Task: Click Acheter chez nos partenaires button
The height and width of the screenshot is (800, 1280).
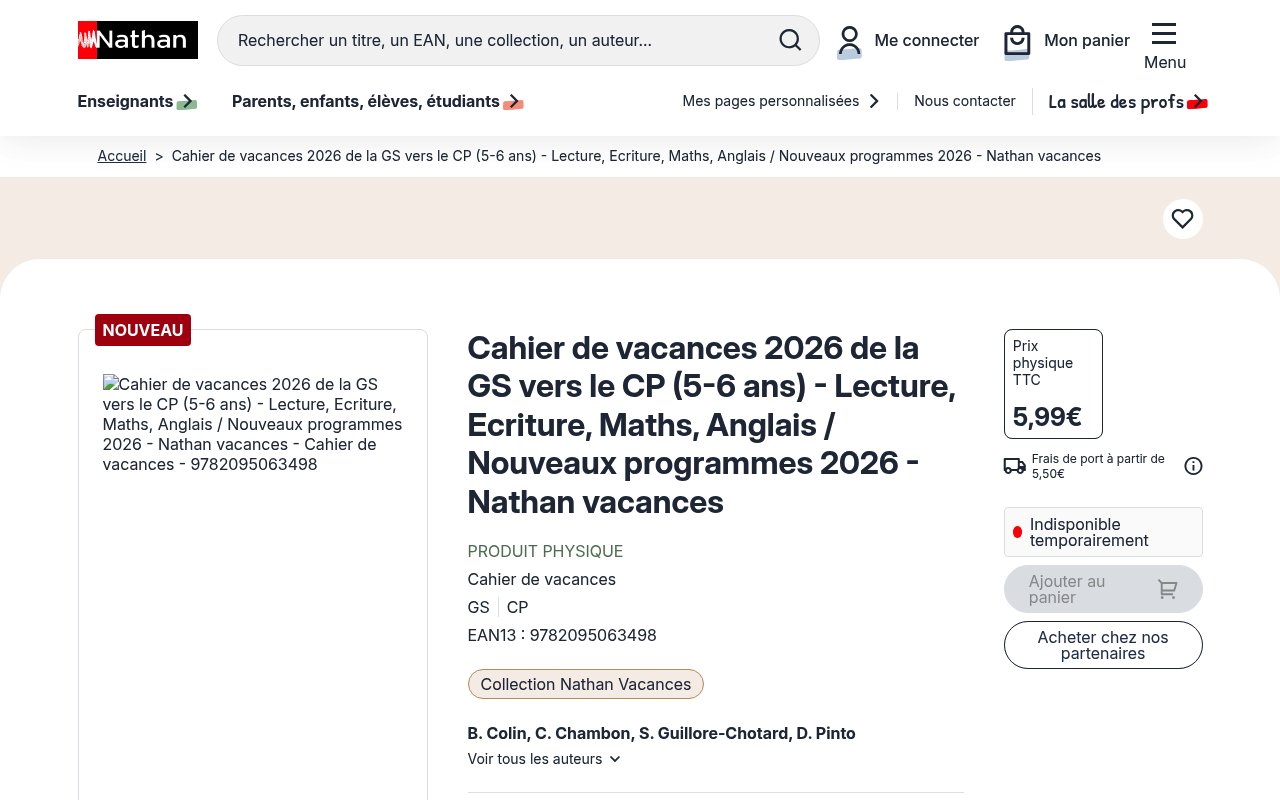Action: click(1103, 645)
